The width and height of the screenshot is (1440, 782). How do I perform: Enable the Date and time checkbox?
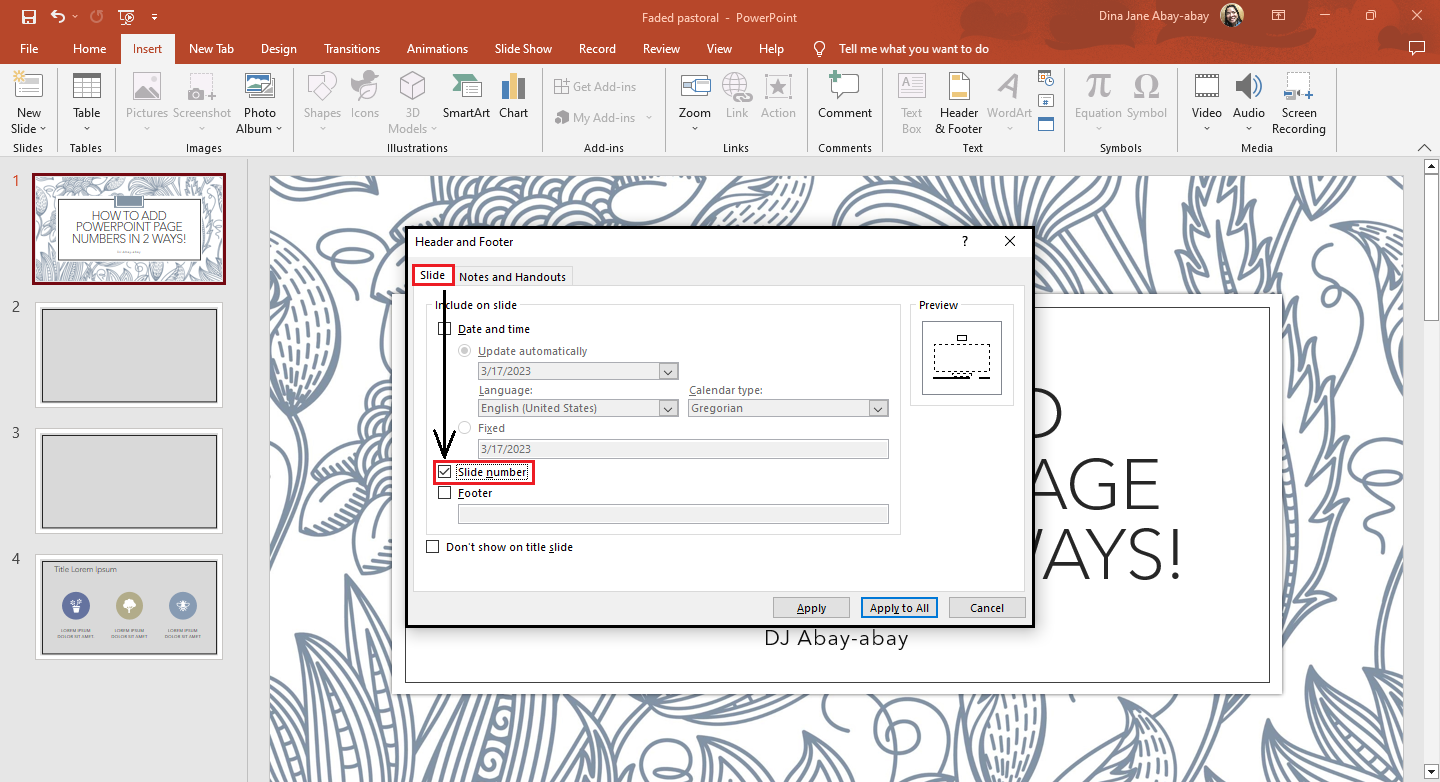coord(444,328)
